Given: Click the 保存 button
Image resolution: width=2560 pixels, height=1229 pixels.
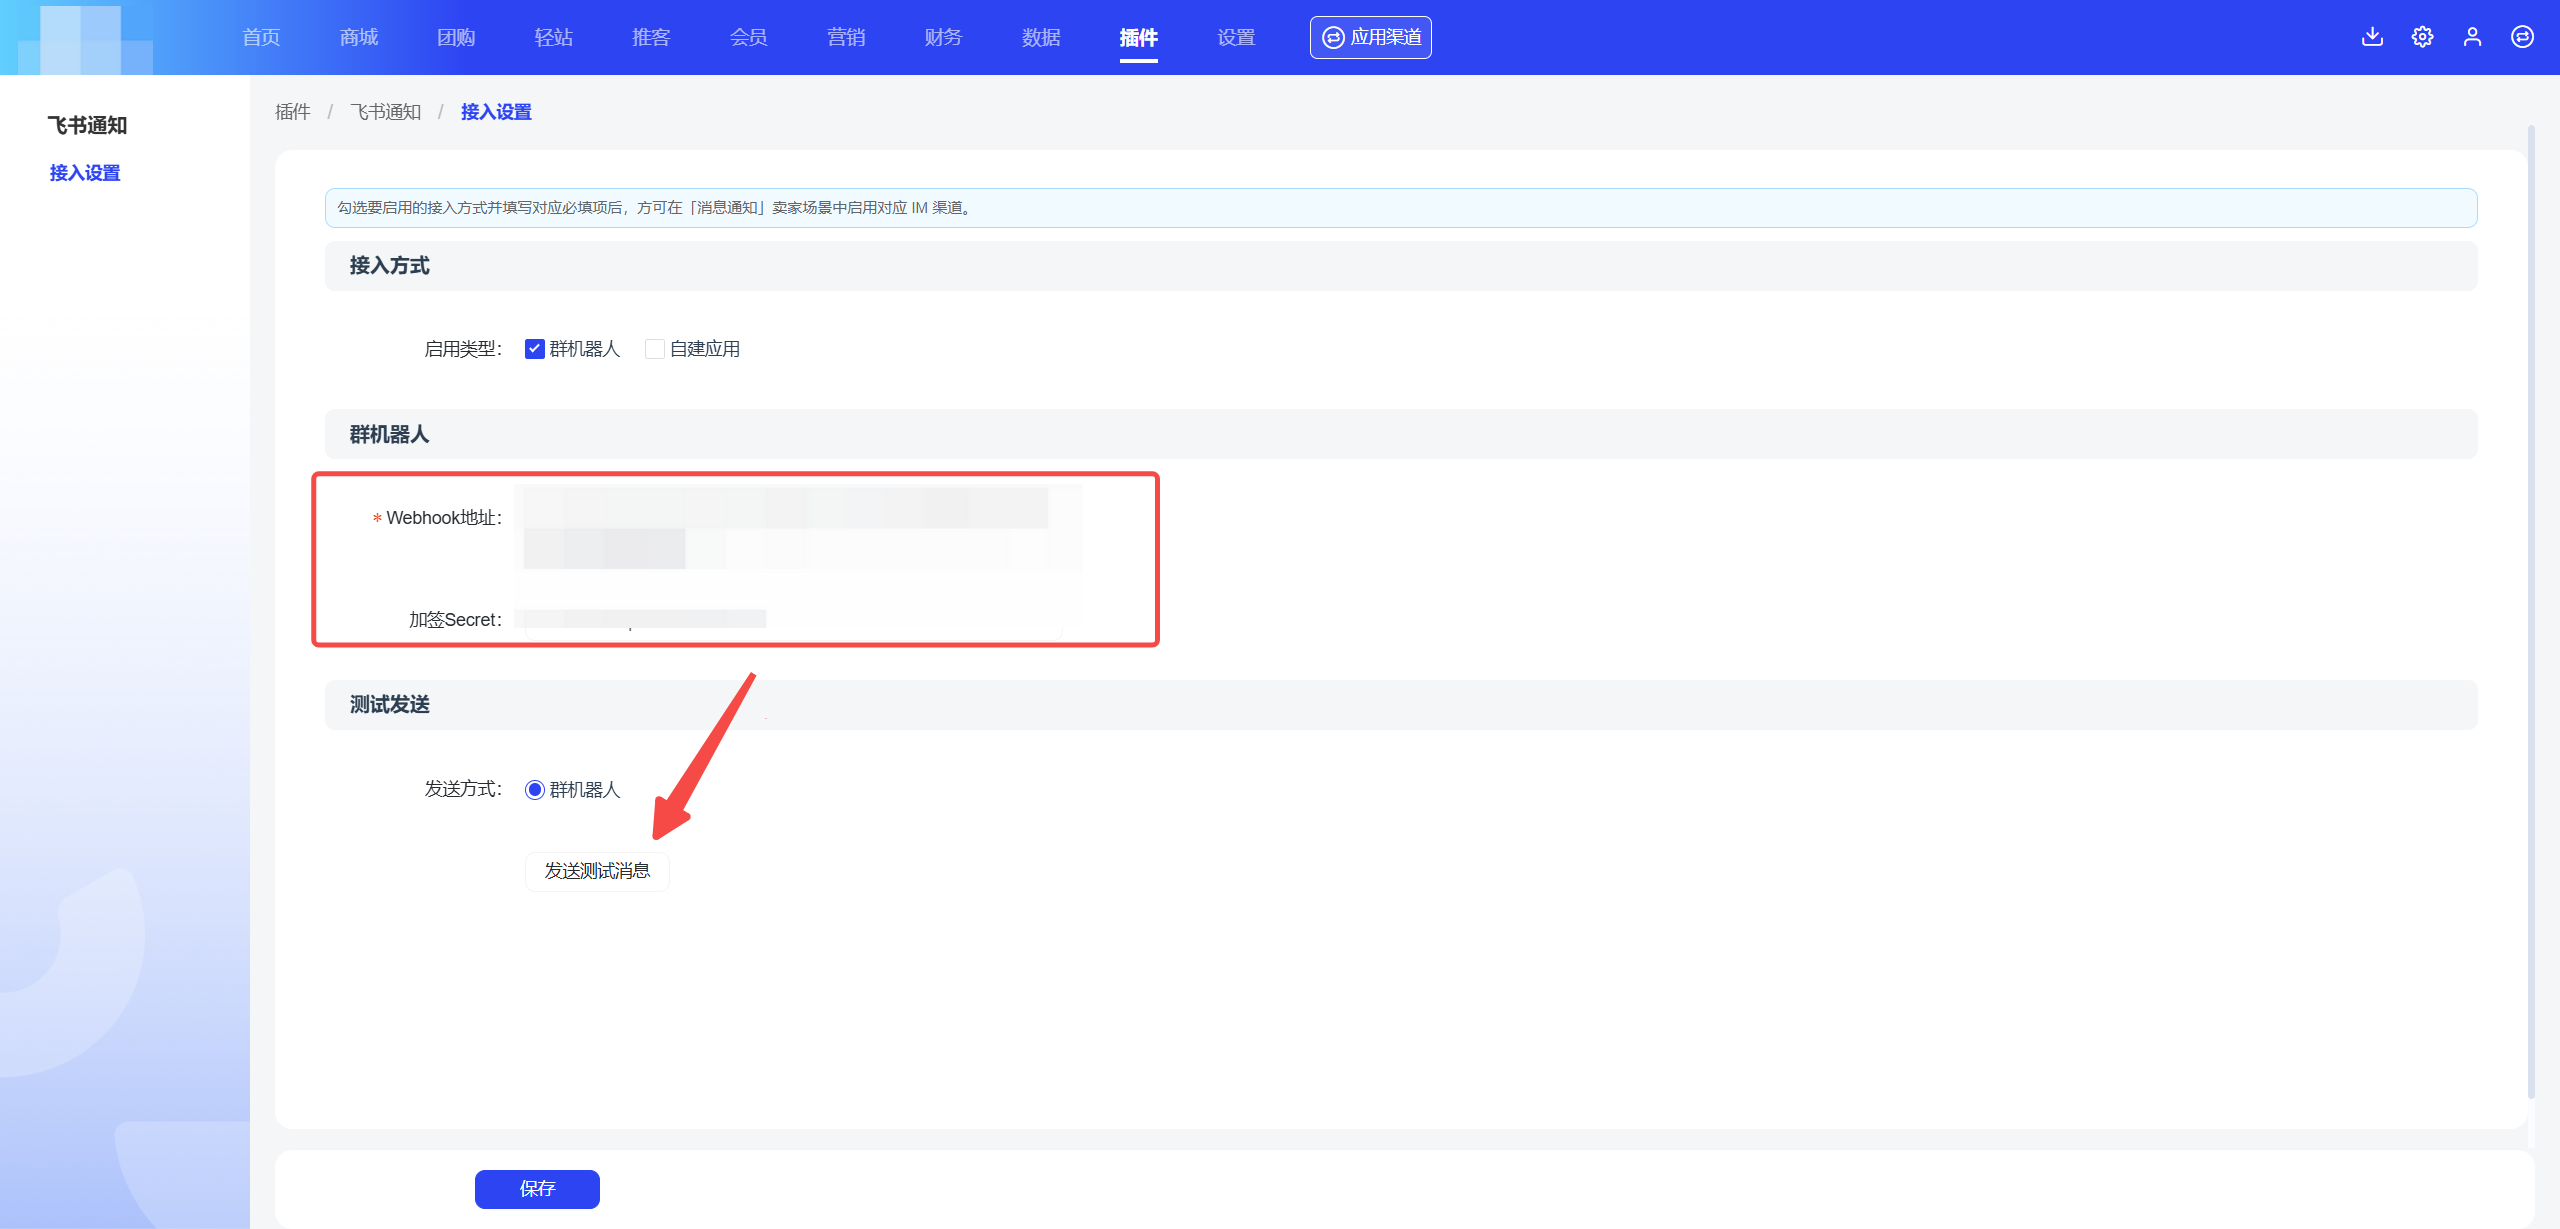Looking at the screenshot, I should pyautogui.click(x=537, y=1189).
